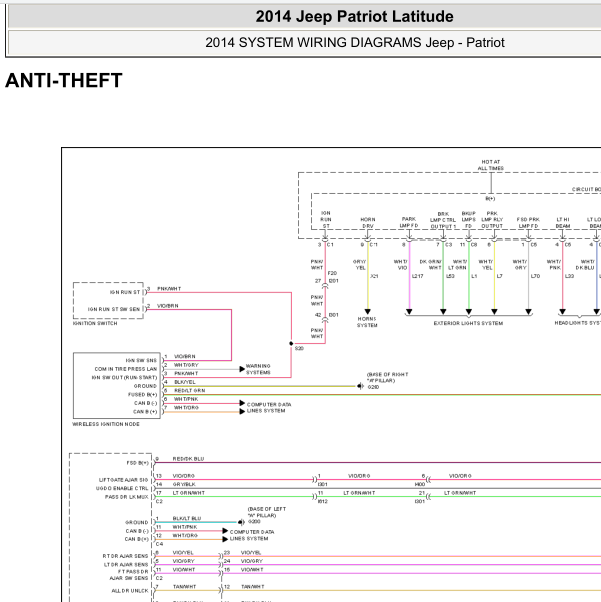
Task: Click the 'ANTI-THEFT' section heading
Action: pyautogui.click(x=64, y=81)
